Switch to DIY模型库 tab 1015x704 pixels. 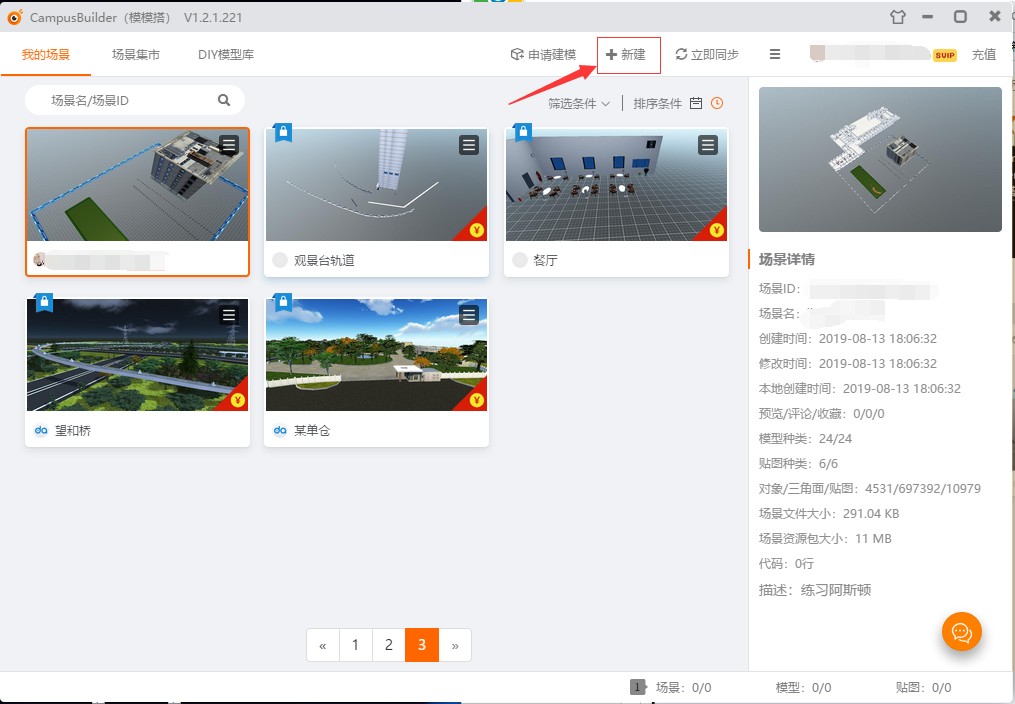(x=226, y=54)
